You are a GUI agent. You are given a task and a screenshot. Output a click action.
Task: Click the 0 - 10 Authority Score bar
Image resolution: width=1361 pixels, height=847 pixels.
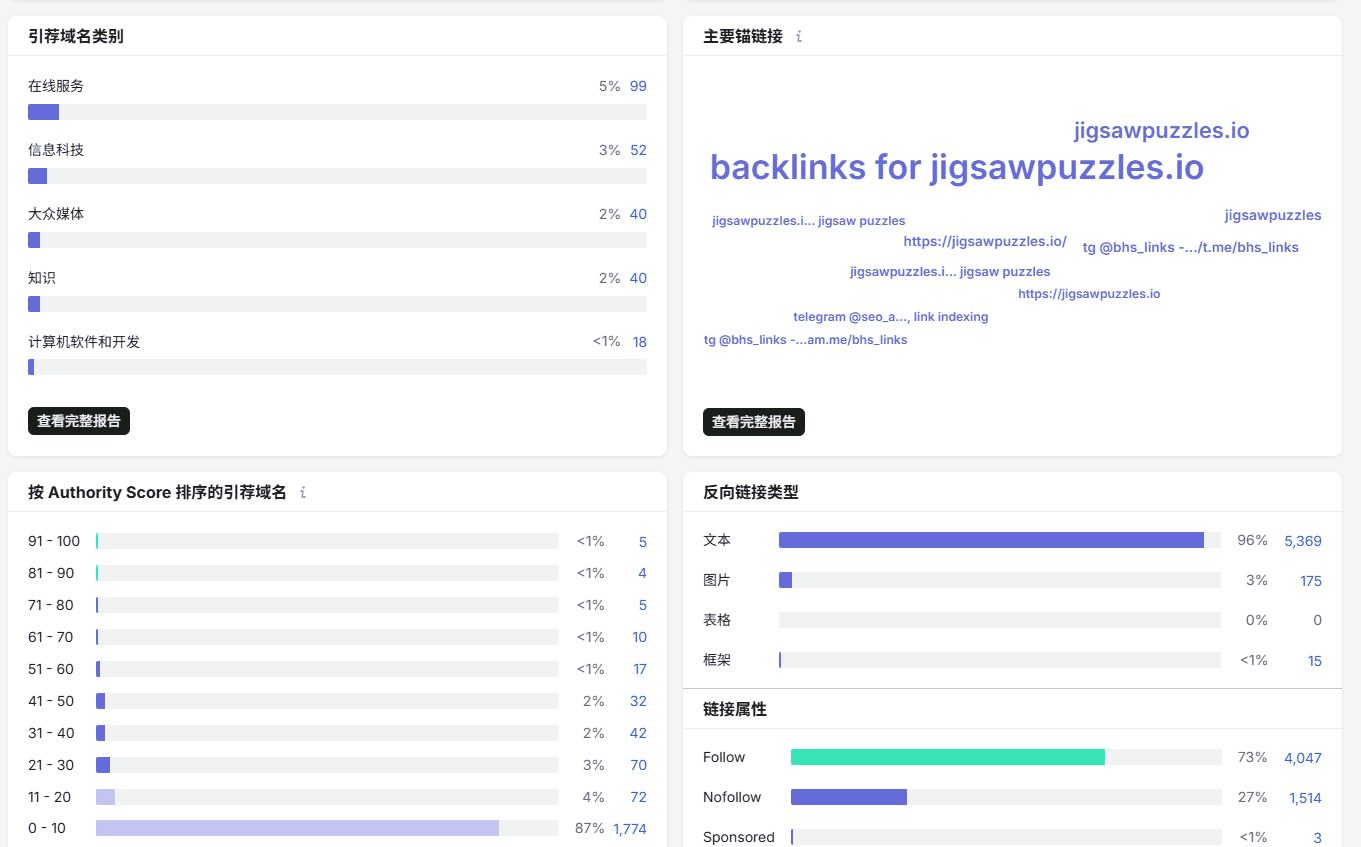[297, 828]
